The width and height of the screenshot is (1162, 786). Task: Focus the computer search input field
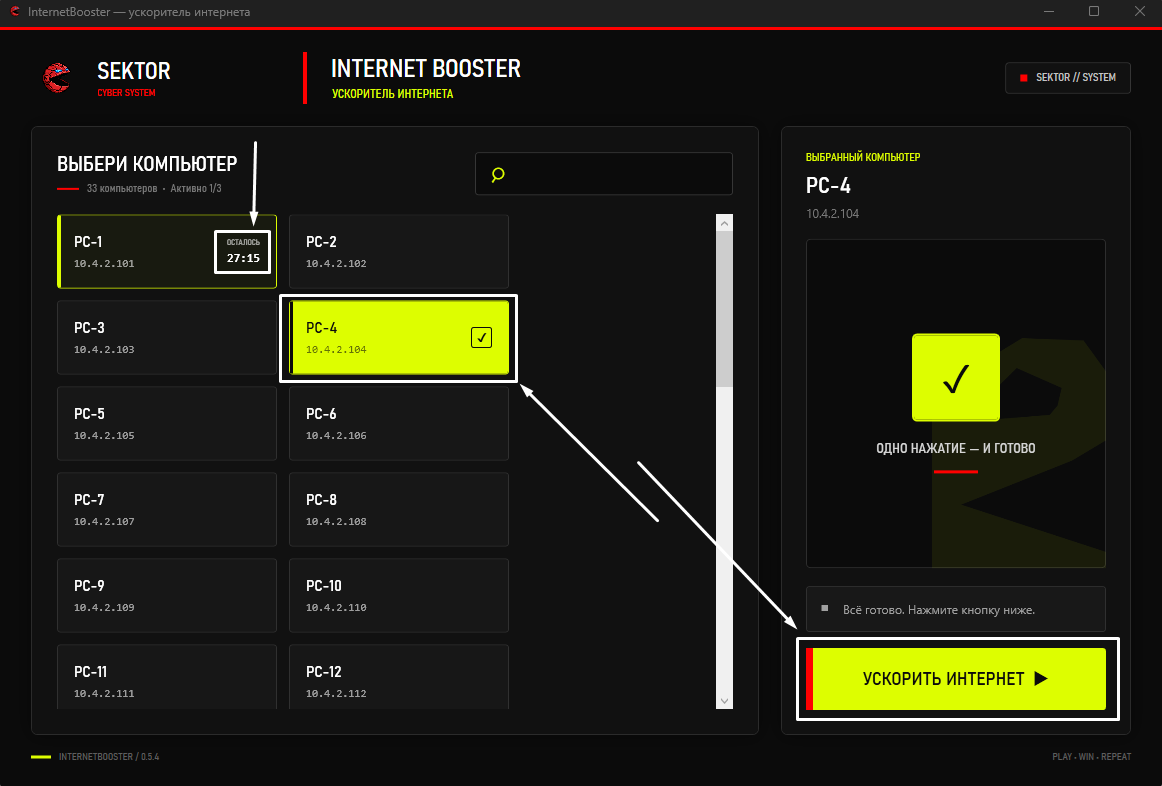point(604,174)
